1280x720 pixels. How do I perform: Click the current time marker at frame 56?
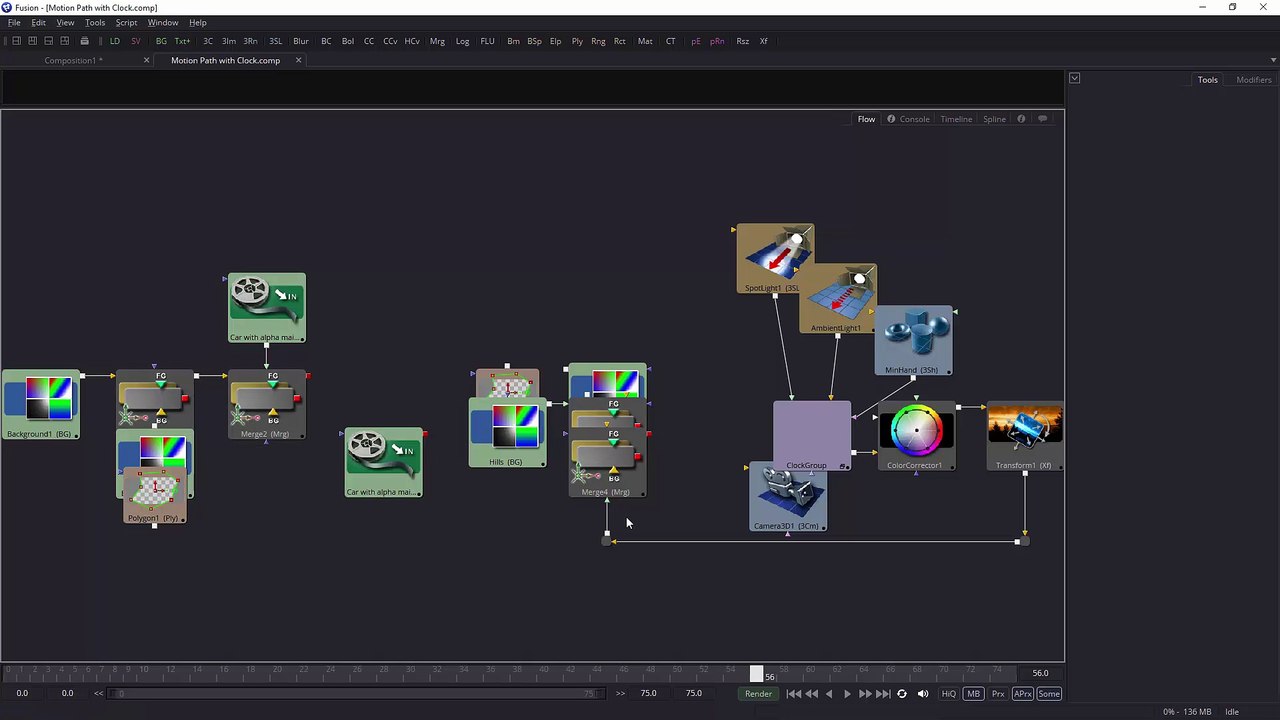point(757,674)
